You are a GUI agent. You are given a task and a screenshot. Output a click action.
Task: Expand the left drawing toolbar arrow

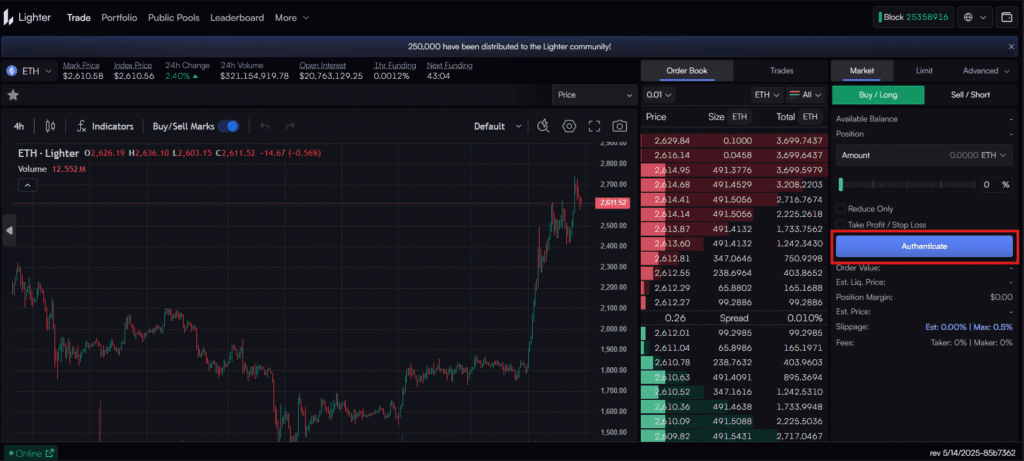tap(9, 230)
